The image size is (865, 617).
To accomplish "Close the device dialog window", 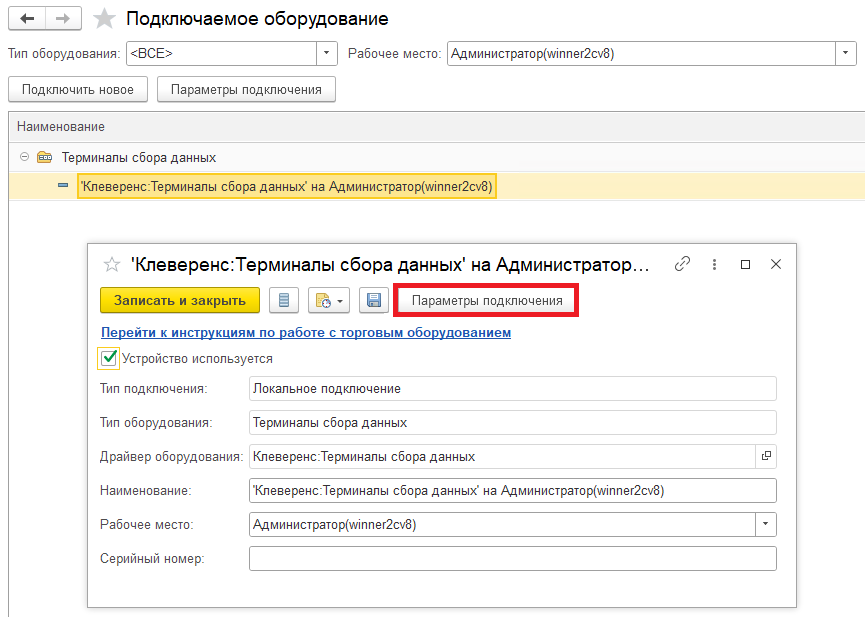I will [x=776, y=264].
